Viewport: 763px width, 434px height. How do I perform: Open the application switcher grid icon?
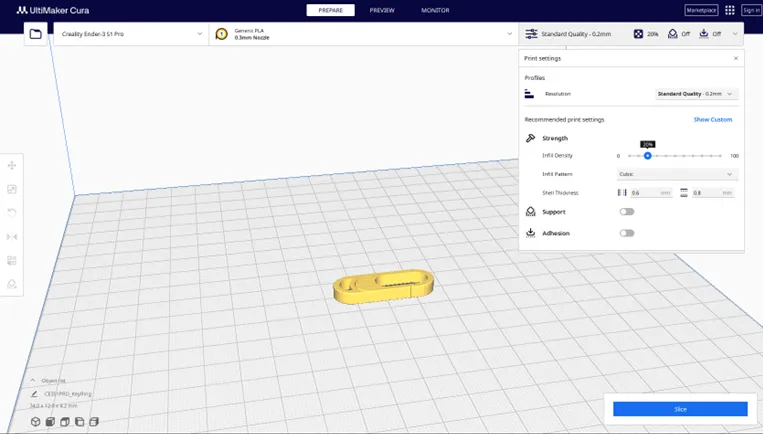coord(730,10)
